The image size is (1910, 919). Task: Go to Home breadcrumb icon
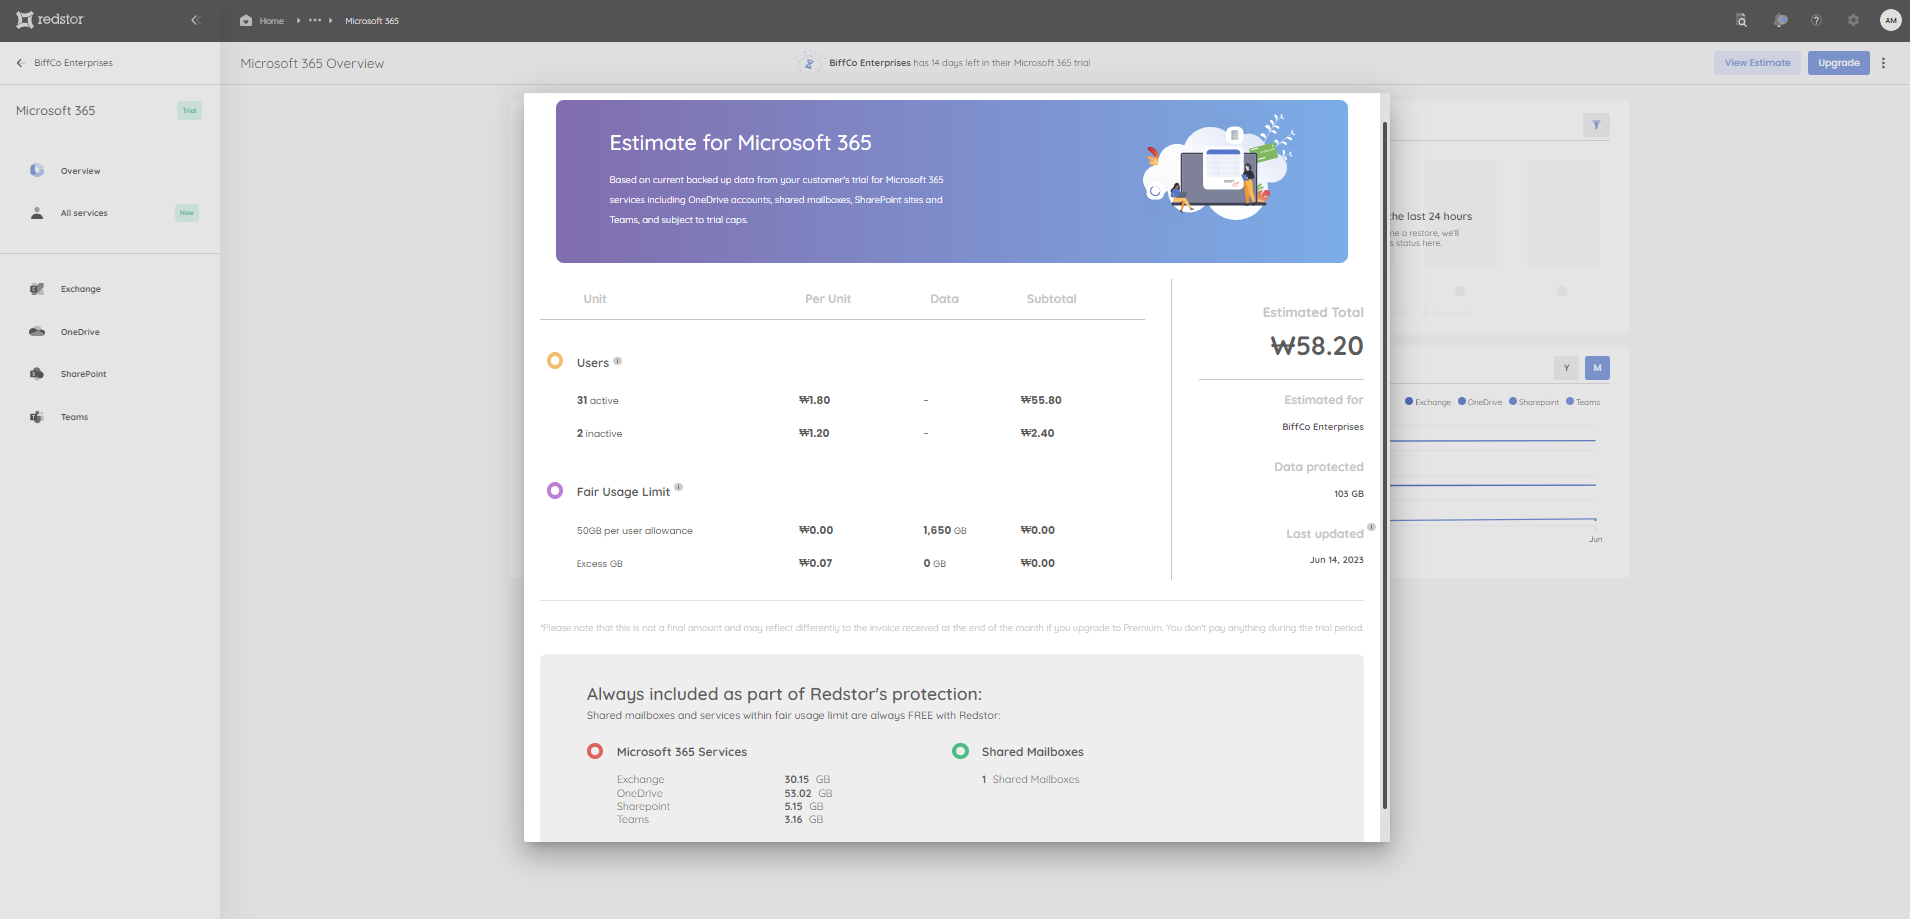tap(246, 20)
